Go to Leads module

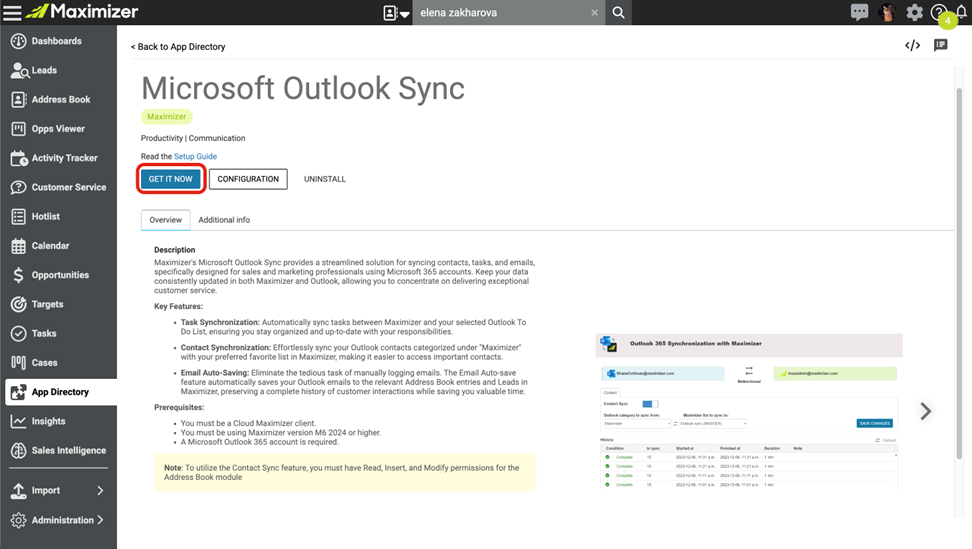(58, 71)
